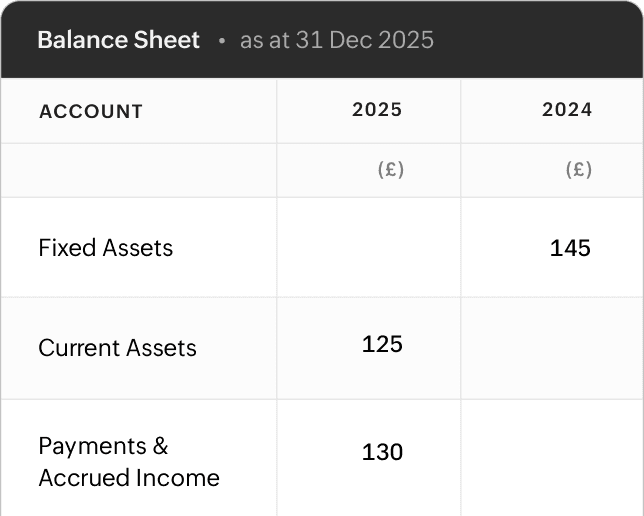This screenshot has width=644, height=516.
Task: Click the (£) unit under 2024
Action: tap(578, 170)
